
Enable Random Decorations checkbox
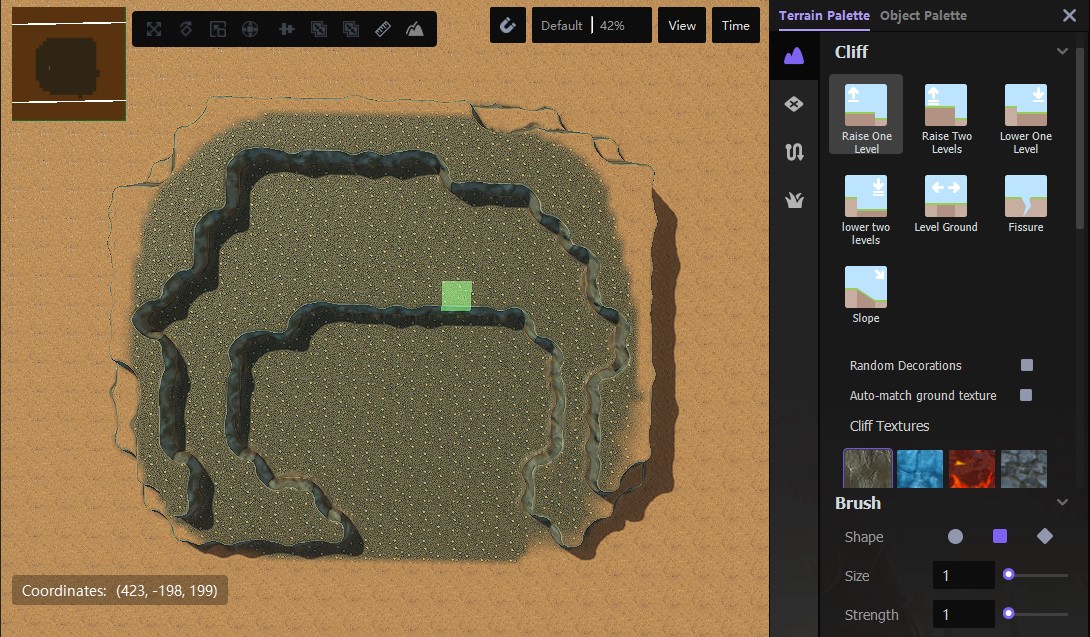click(x=1027, y=365)
